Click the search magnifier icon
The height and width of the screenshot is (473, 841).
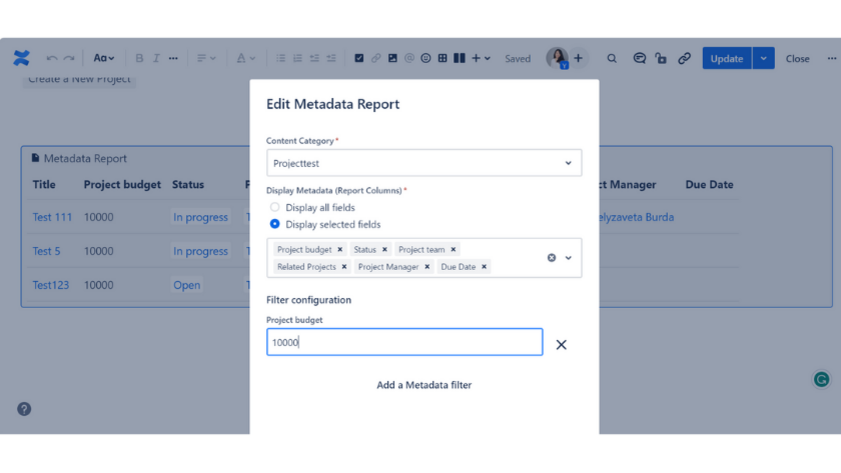pyautogui.click(x=612, y=58)
